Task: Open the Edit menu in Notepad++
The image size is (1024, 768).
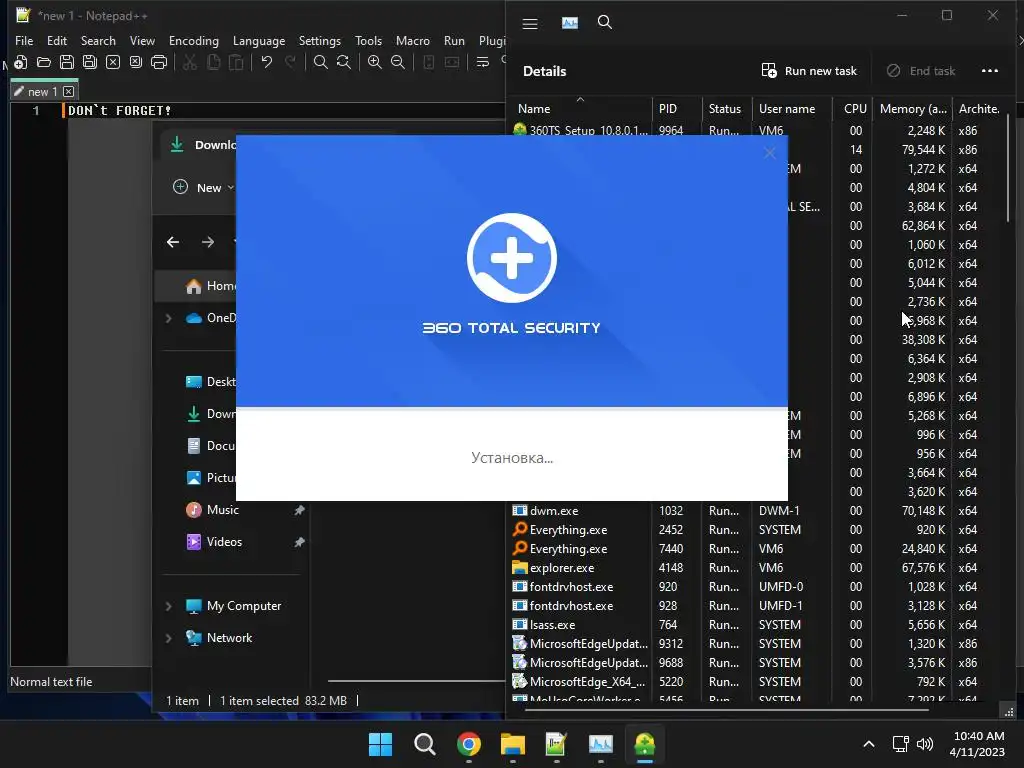Action: point(57,40)
